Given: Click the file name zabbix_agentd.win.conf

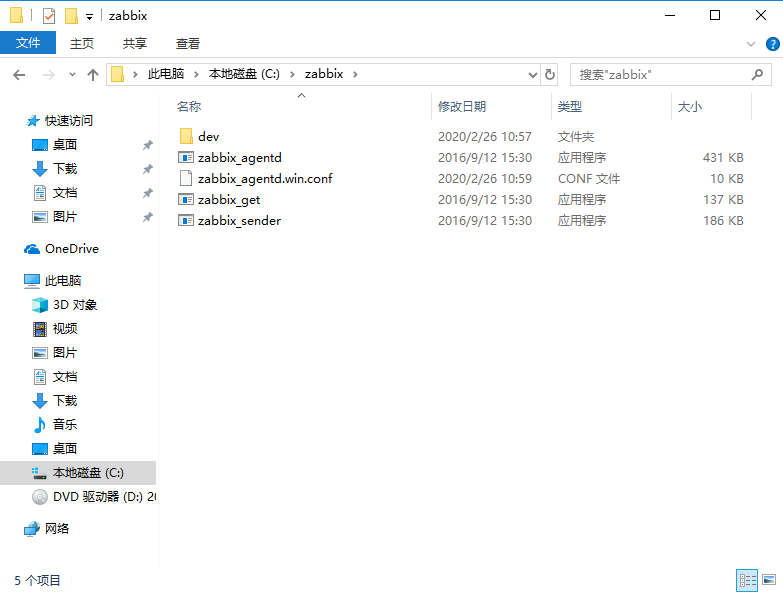Looking at the screenshot, I should tap(265, 178).
